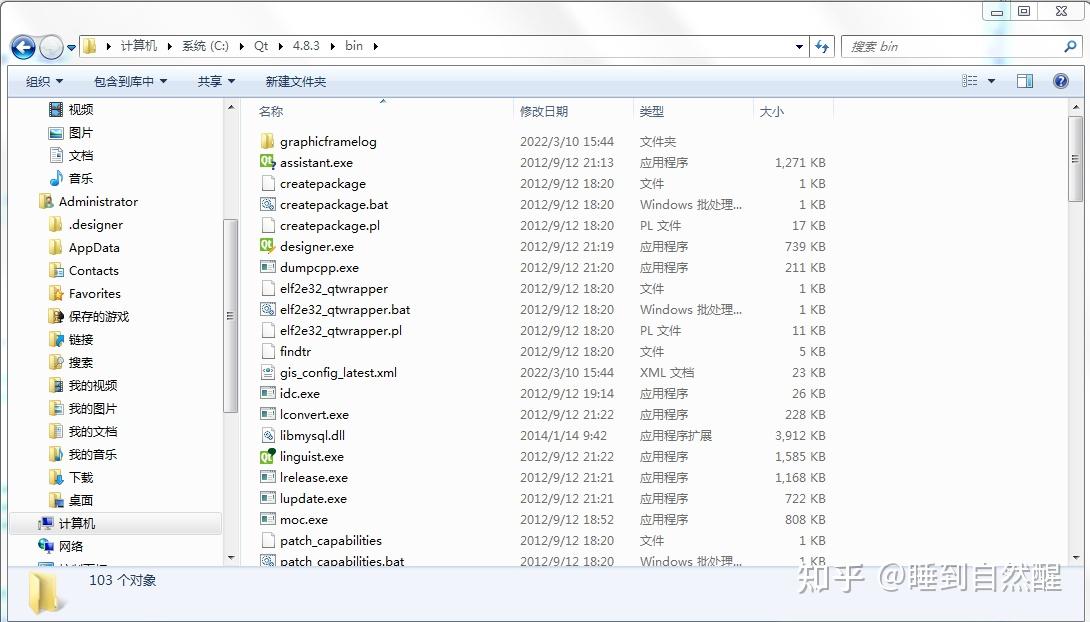
Task: Click 4.8.3 in the address breadcrumb
Action: click(306, 46)
